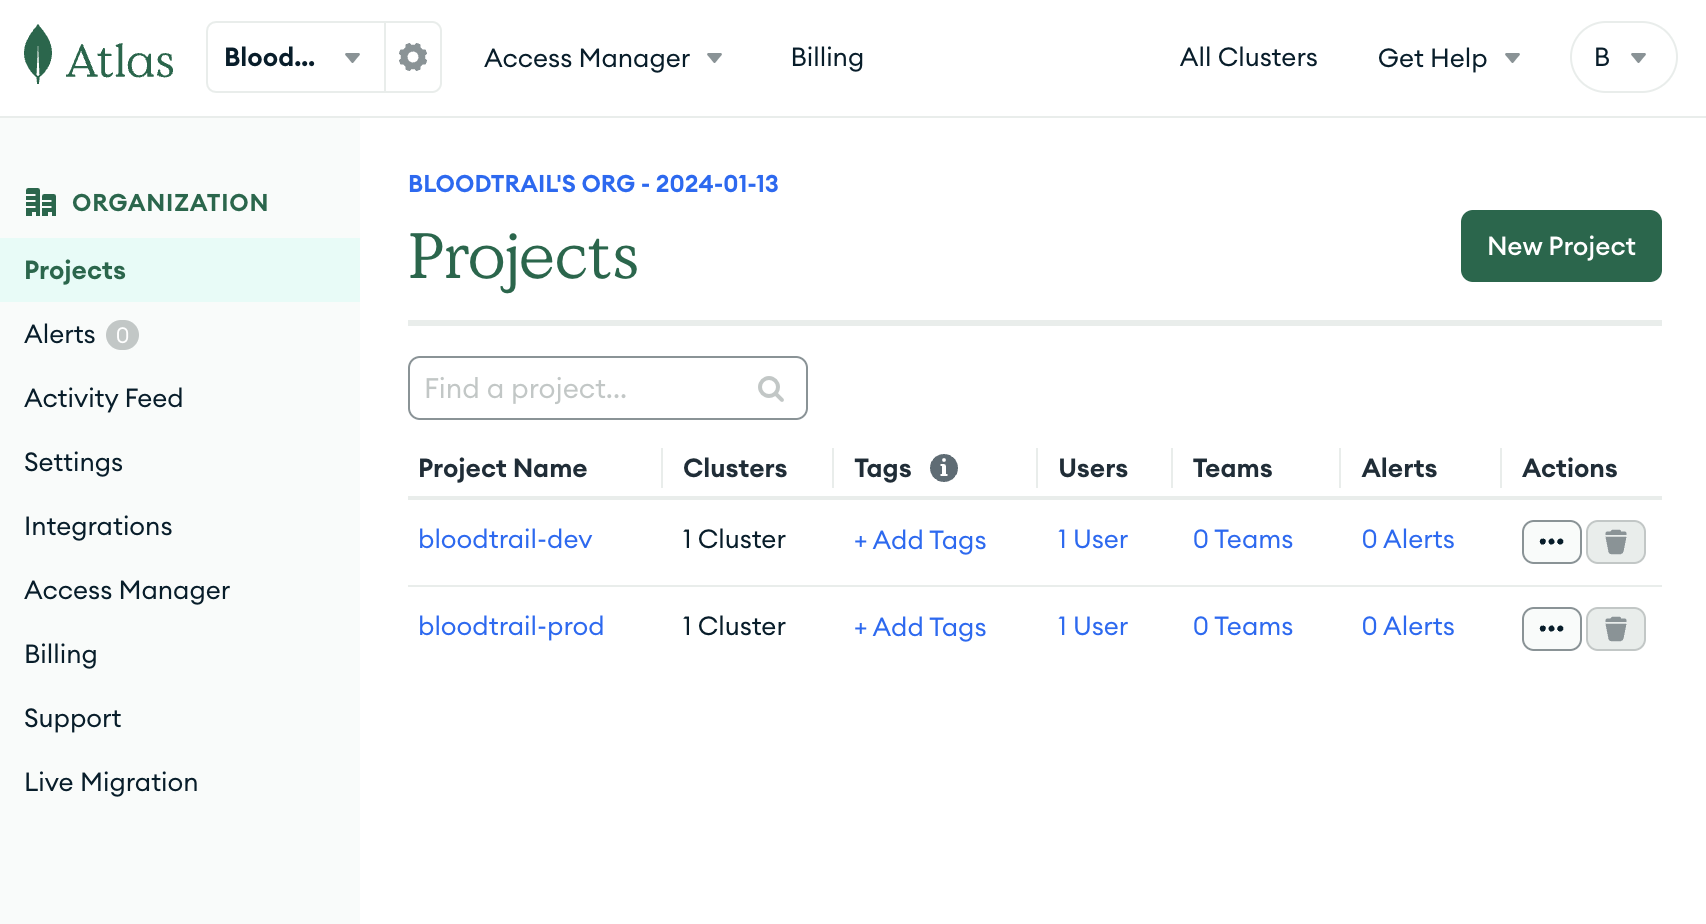Viewport: 1706px width, 924px height.
Task: Click the search magnifier icon
Action: tap(771, 388)
